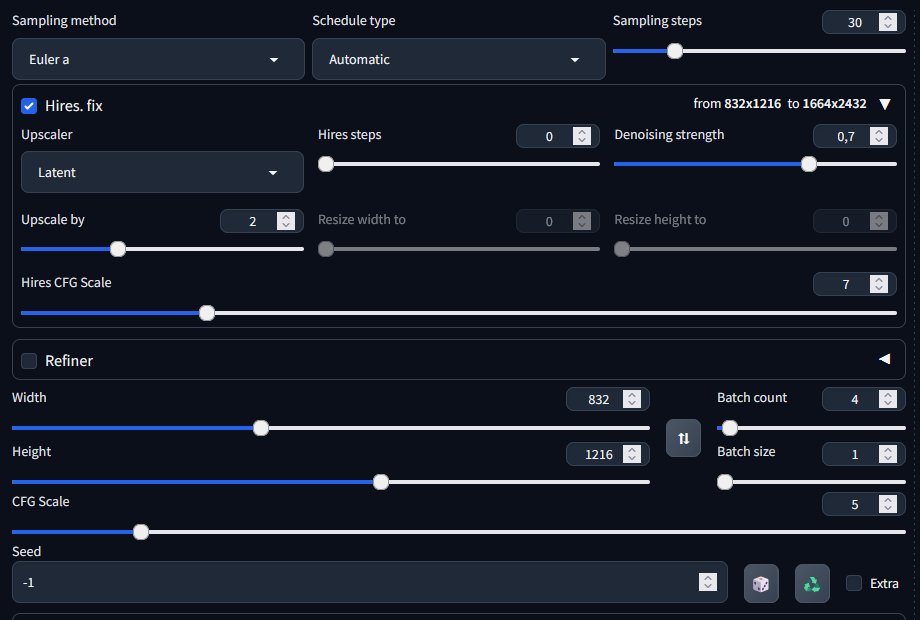Screen dimensions: 920x620
Task: Collapse Hires. fix with the down triangle
Action: [x=884, y=104]
